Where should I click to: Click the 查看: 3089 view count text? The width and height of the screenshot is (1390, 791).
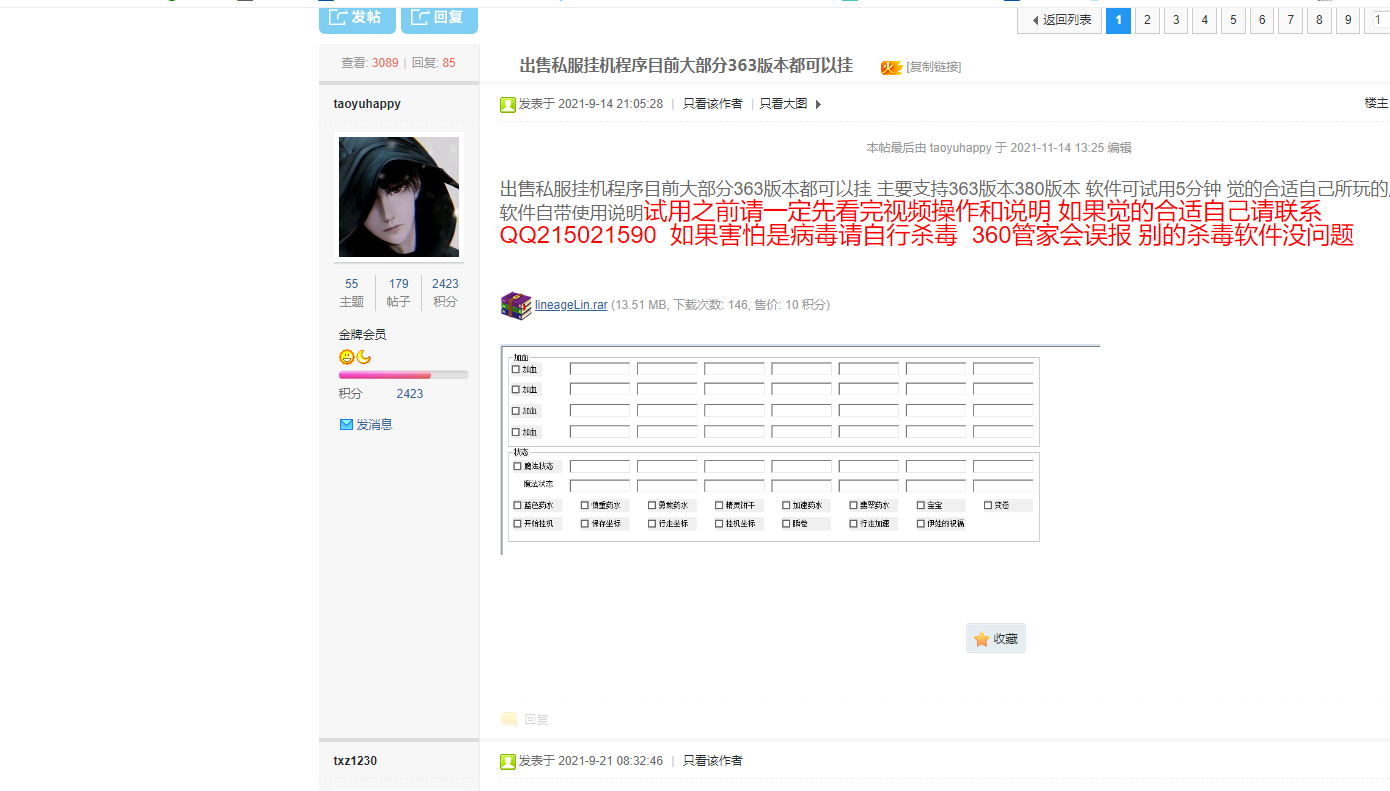[370, 63]
